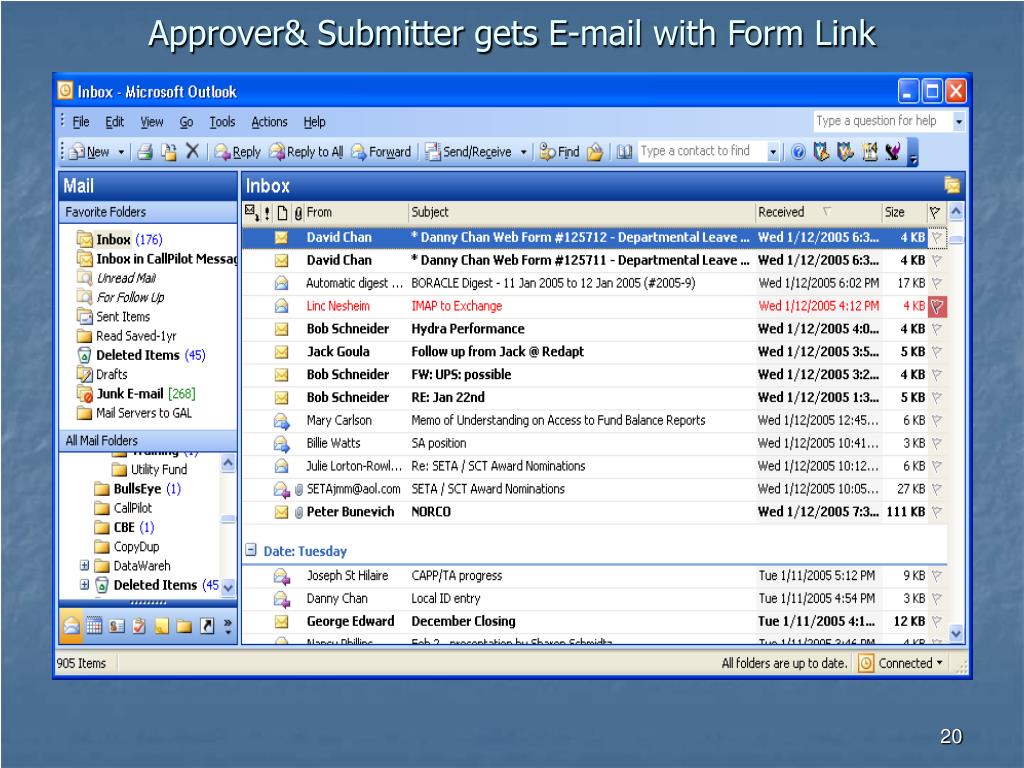Expand Deleted Items in All Mail Folders
The height and width of the screenshot is (768, 1024).
[84, 584]
